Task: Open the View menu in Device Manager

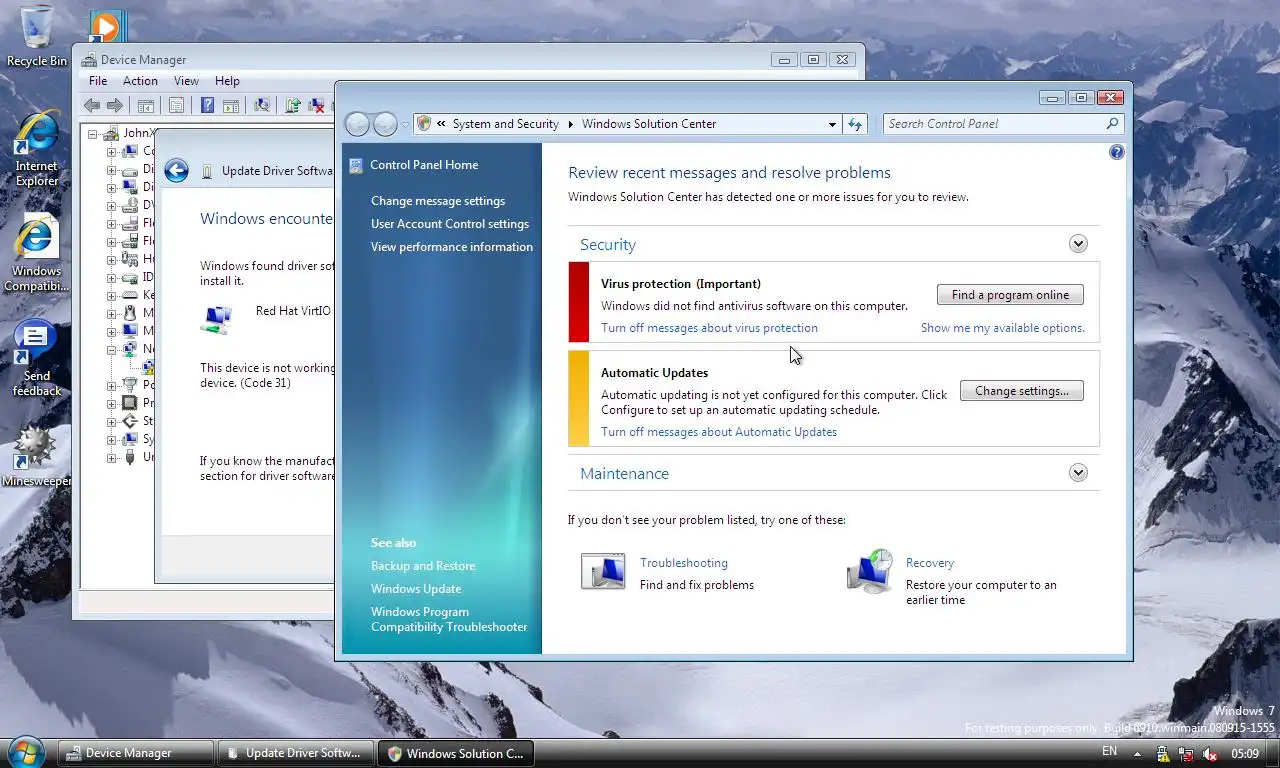Action: pos(186,81)
